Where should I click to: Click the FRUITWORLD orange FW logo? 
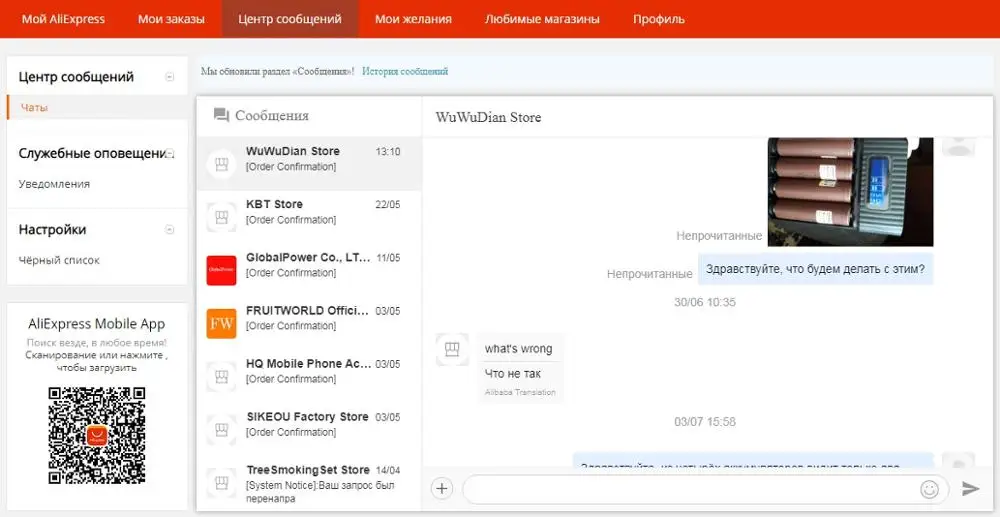pyautogui.click(x=221, y=323)
